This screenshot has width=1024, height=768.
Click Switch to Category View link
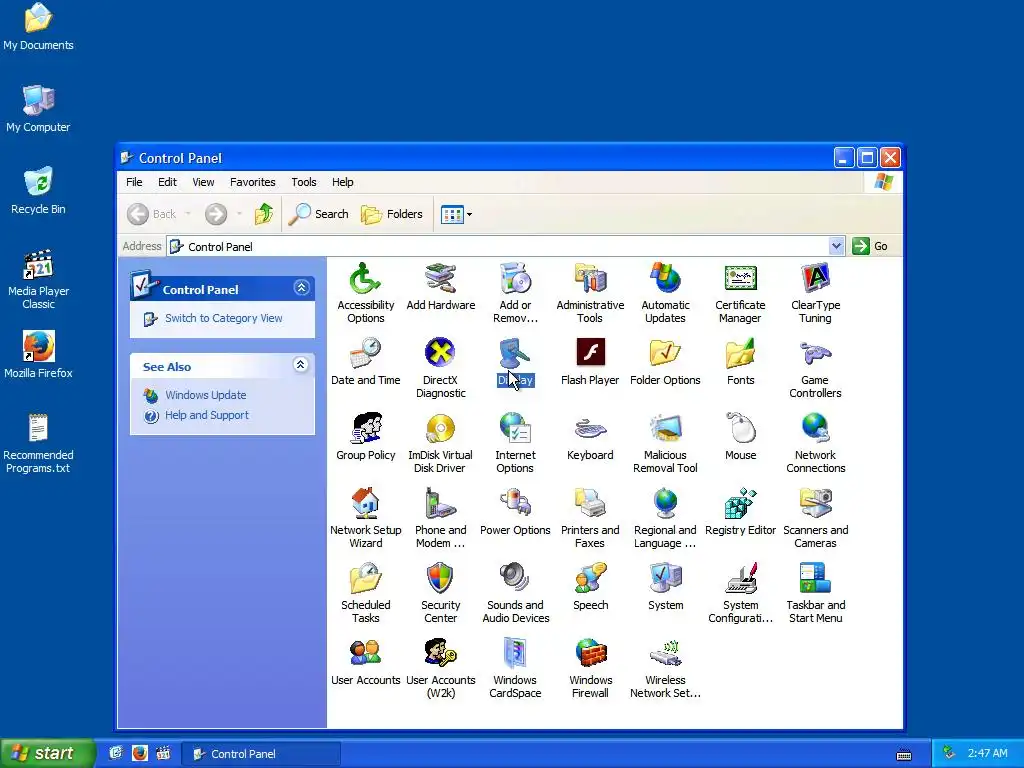pyautogui.click(x=223, y=318)
